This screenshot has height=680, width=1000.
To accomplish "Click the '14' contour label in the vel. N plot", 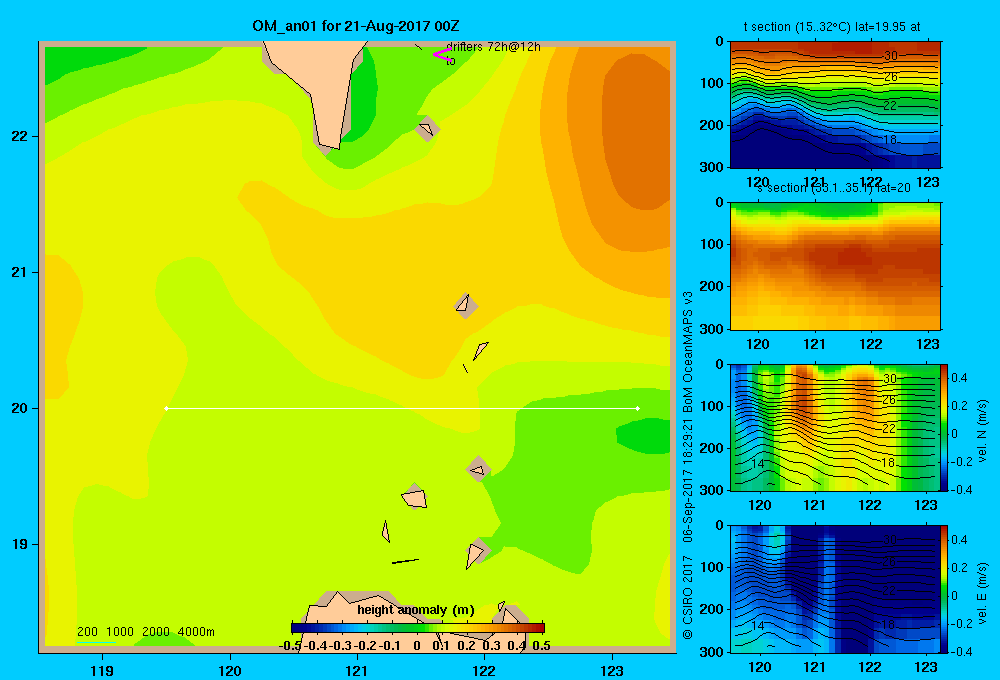I will click(x=758, y=464).
